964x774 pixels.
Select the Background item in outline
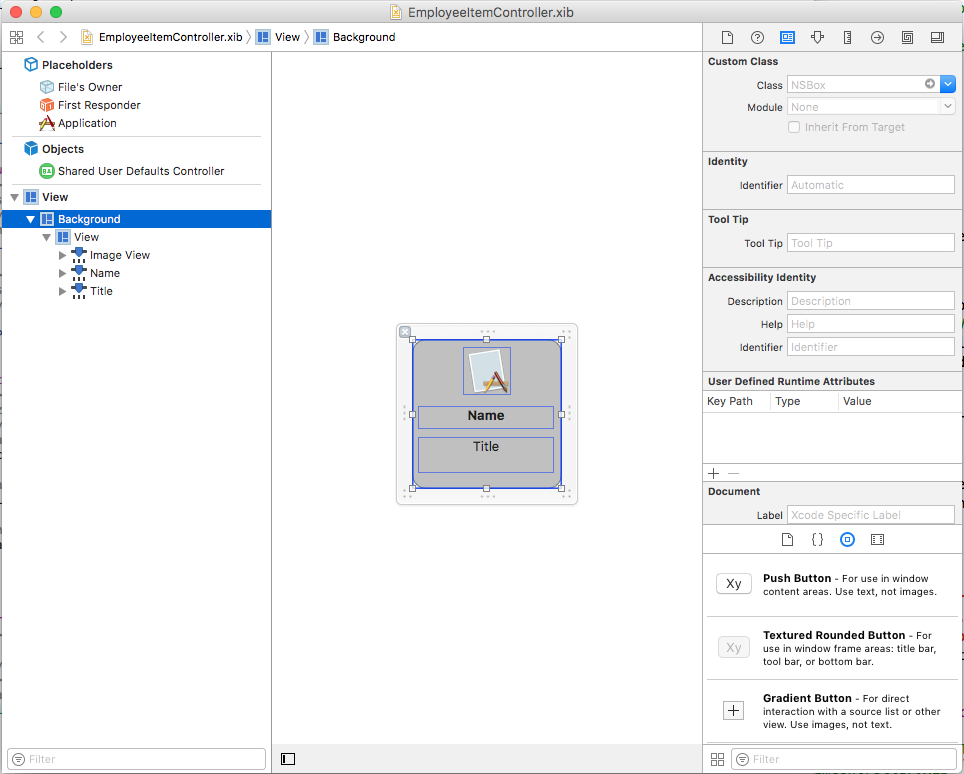tap(136, 219)
